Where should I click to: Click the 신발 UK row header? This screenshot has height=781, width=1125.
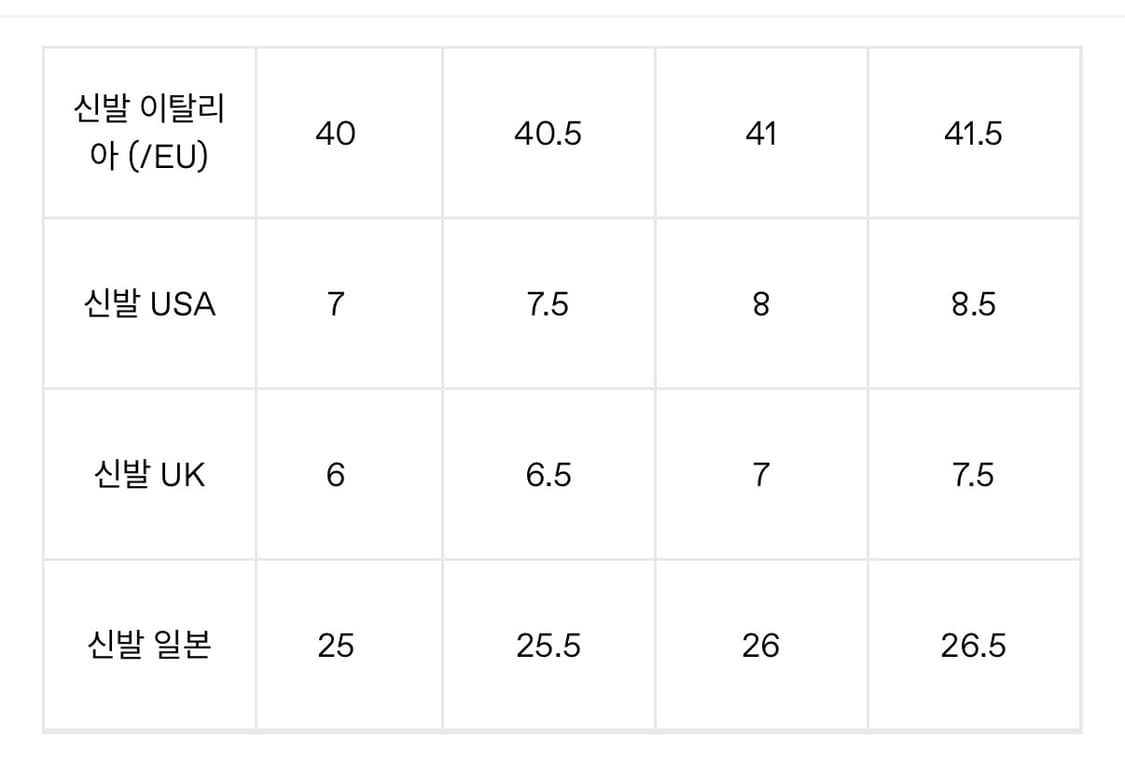[149, 475]
